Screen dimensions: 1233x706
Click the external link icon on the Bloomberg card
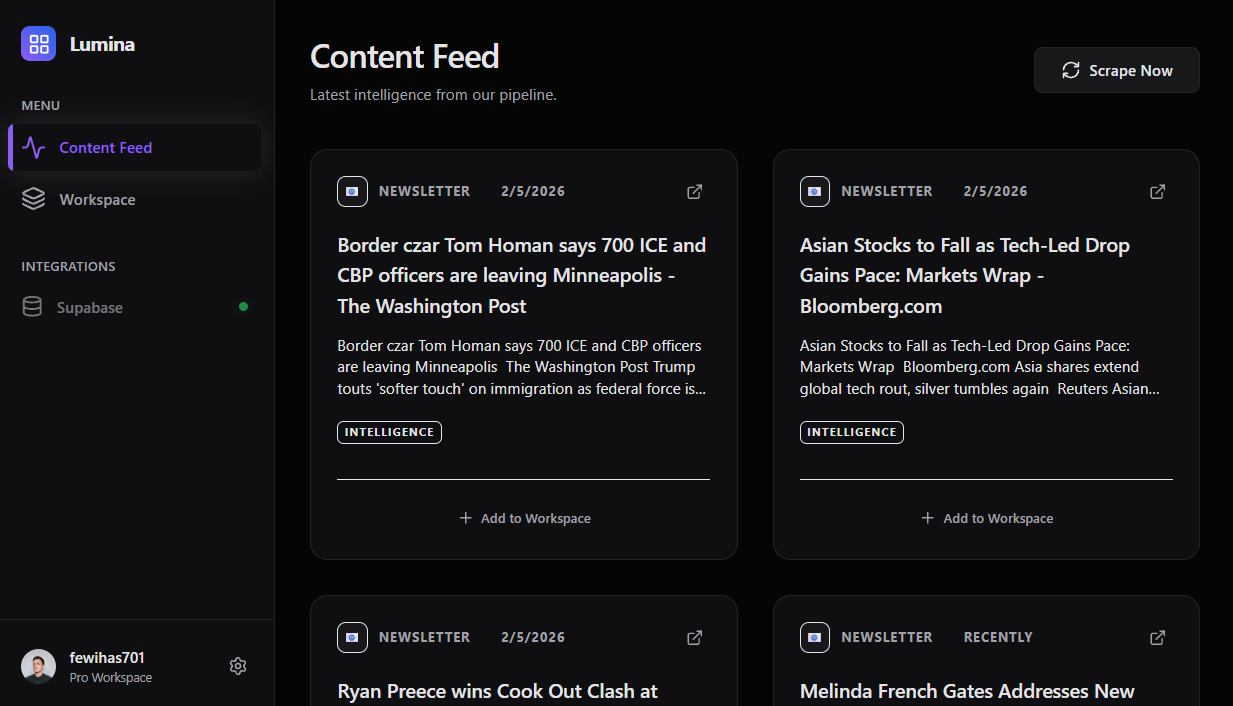point(1157,191)
